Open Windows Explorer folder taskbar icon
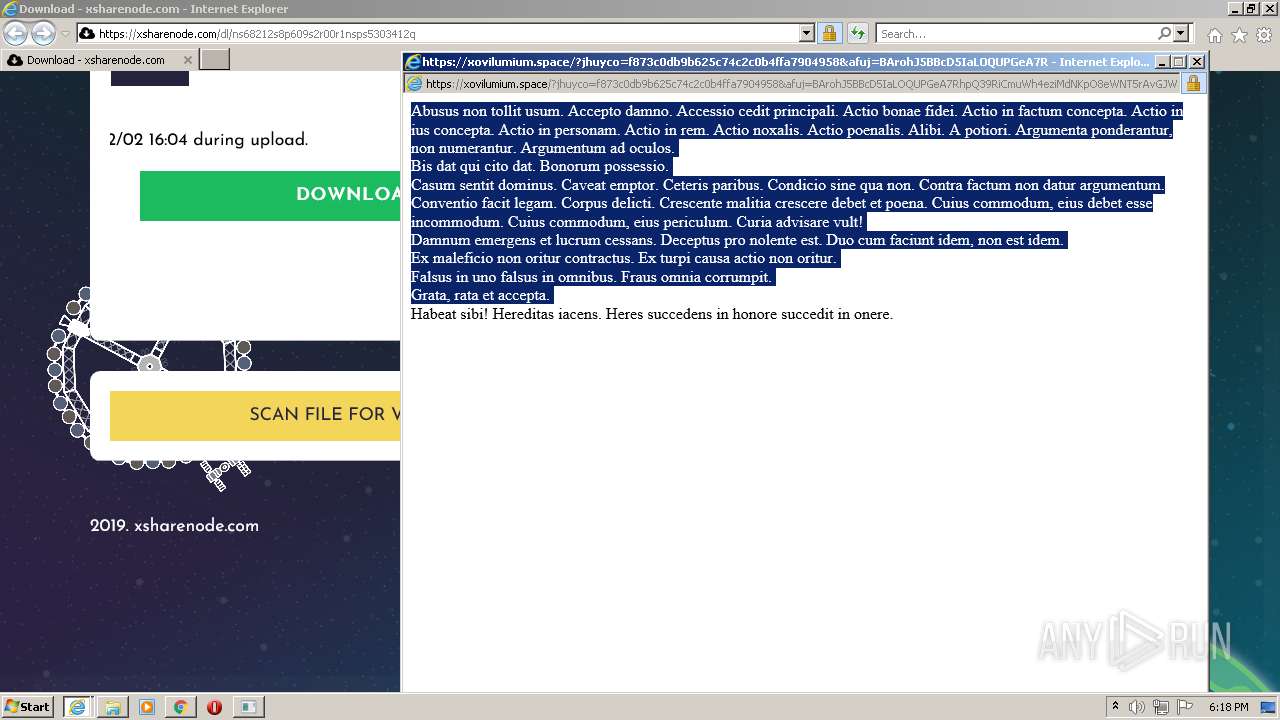This screenshot has height=720, width=1280. pyautogui.click(x=112, y=707)
